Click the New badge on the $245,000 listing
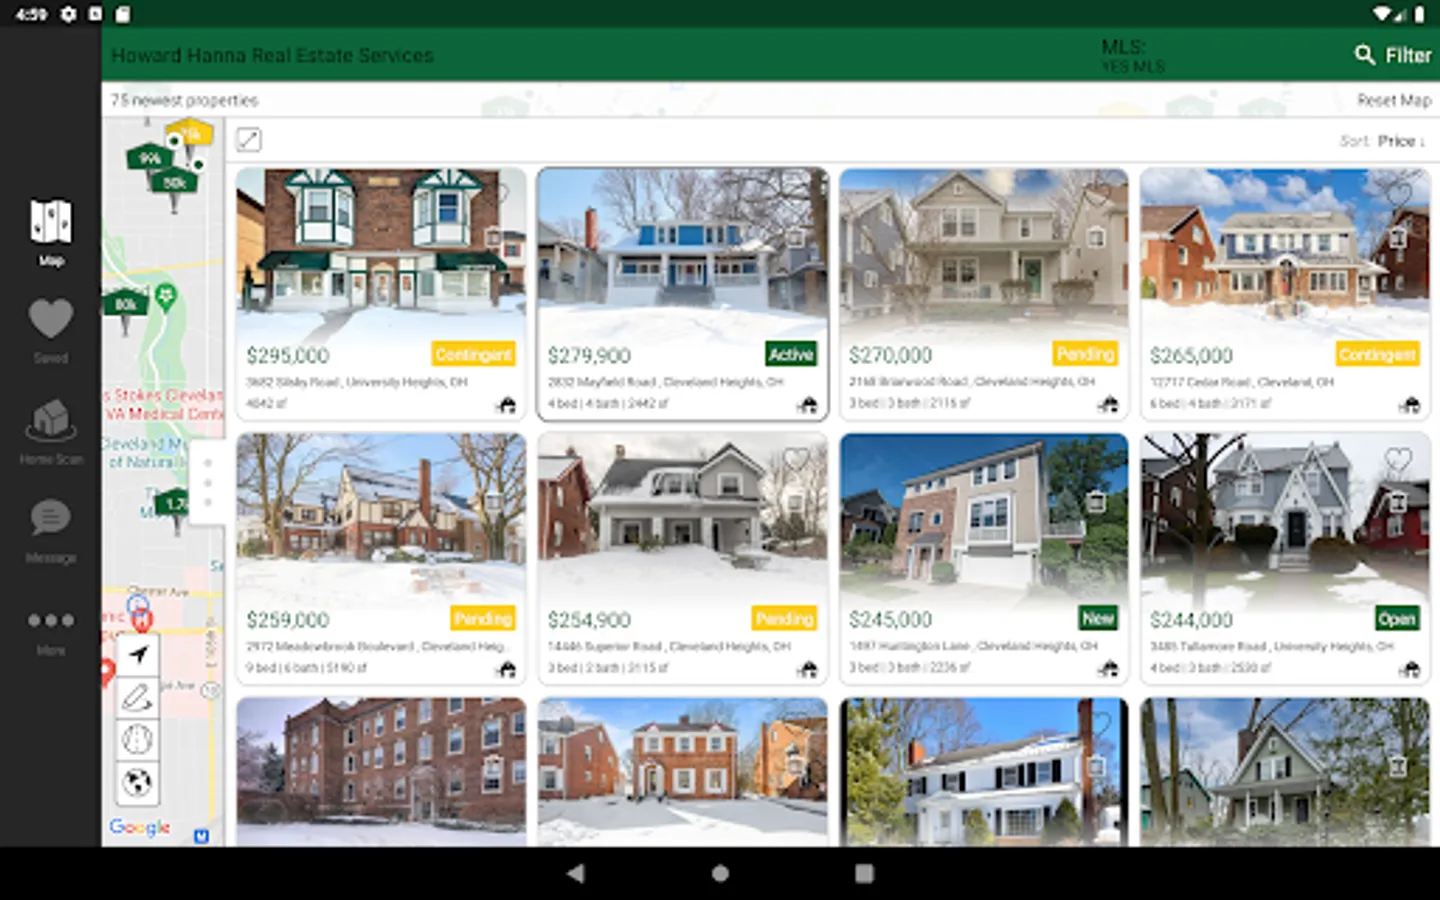 tap(1098, 618)
